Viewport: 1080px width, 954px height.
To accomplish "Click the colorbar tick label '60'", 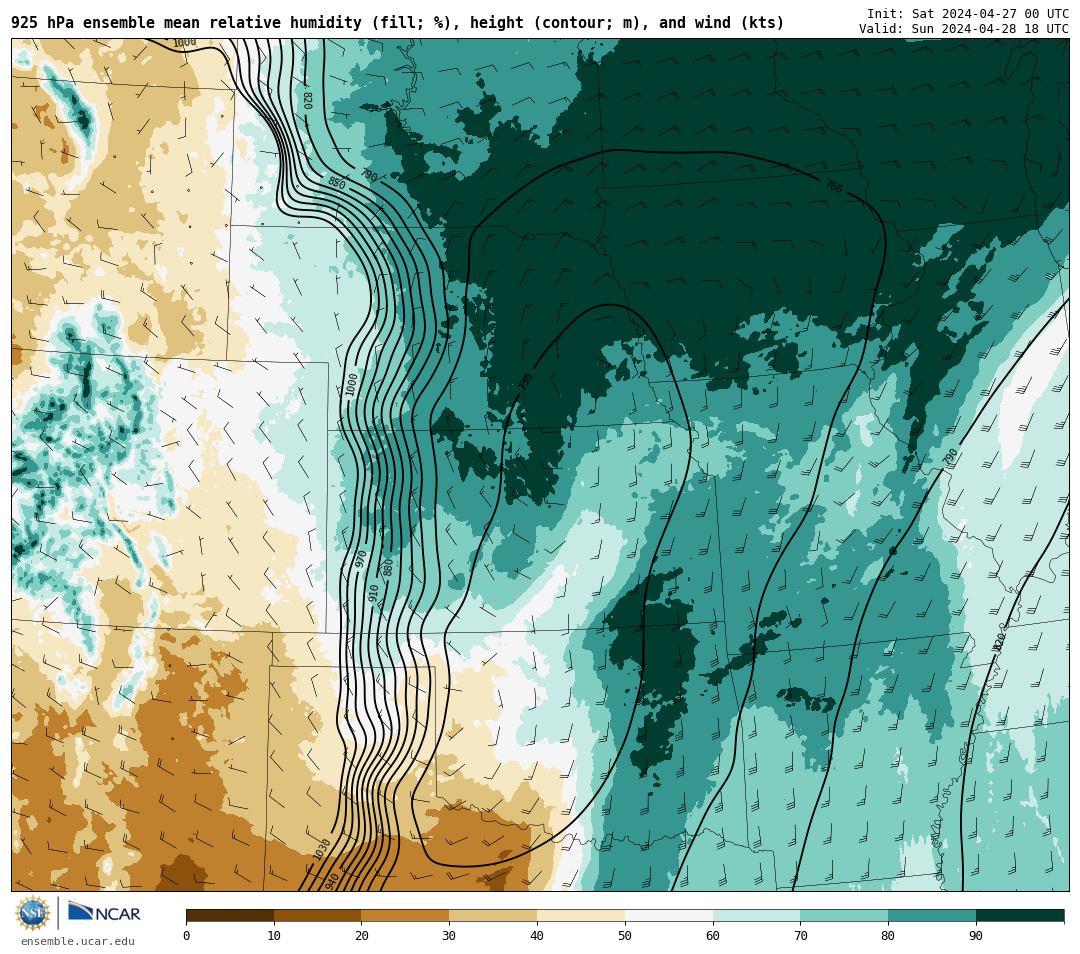I will 713,935.
